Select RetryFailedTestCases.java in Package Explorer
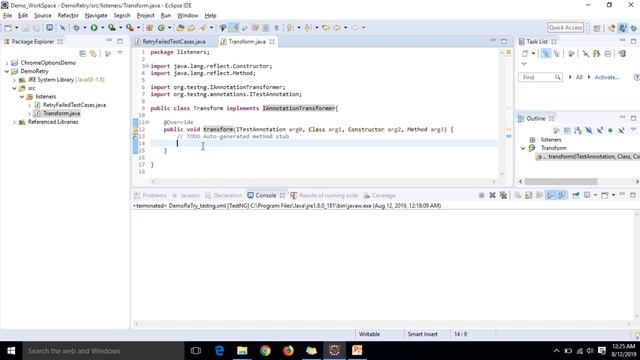Image resolution: width=640 pixels, height=360 pixels. tap(74, 105)
